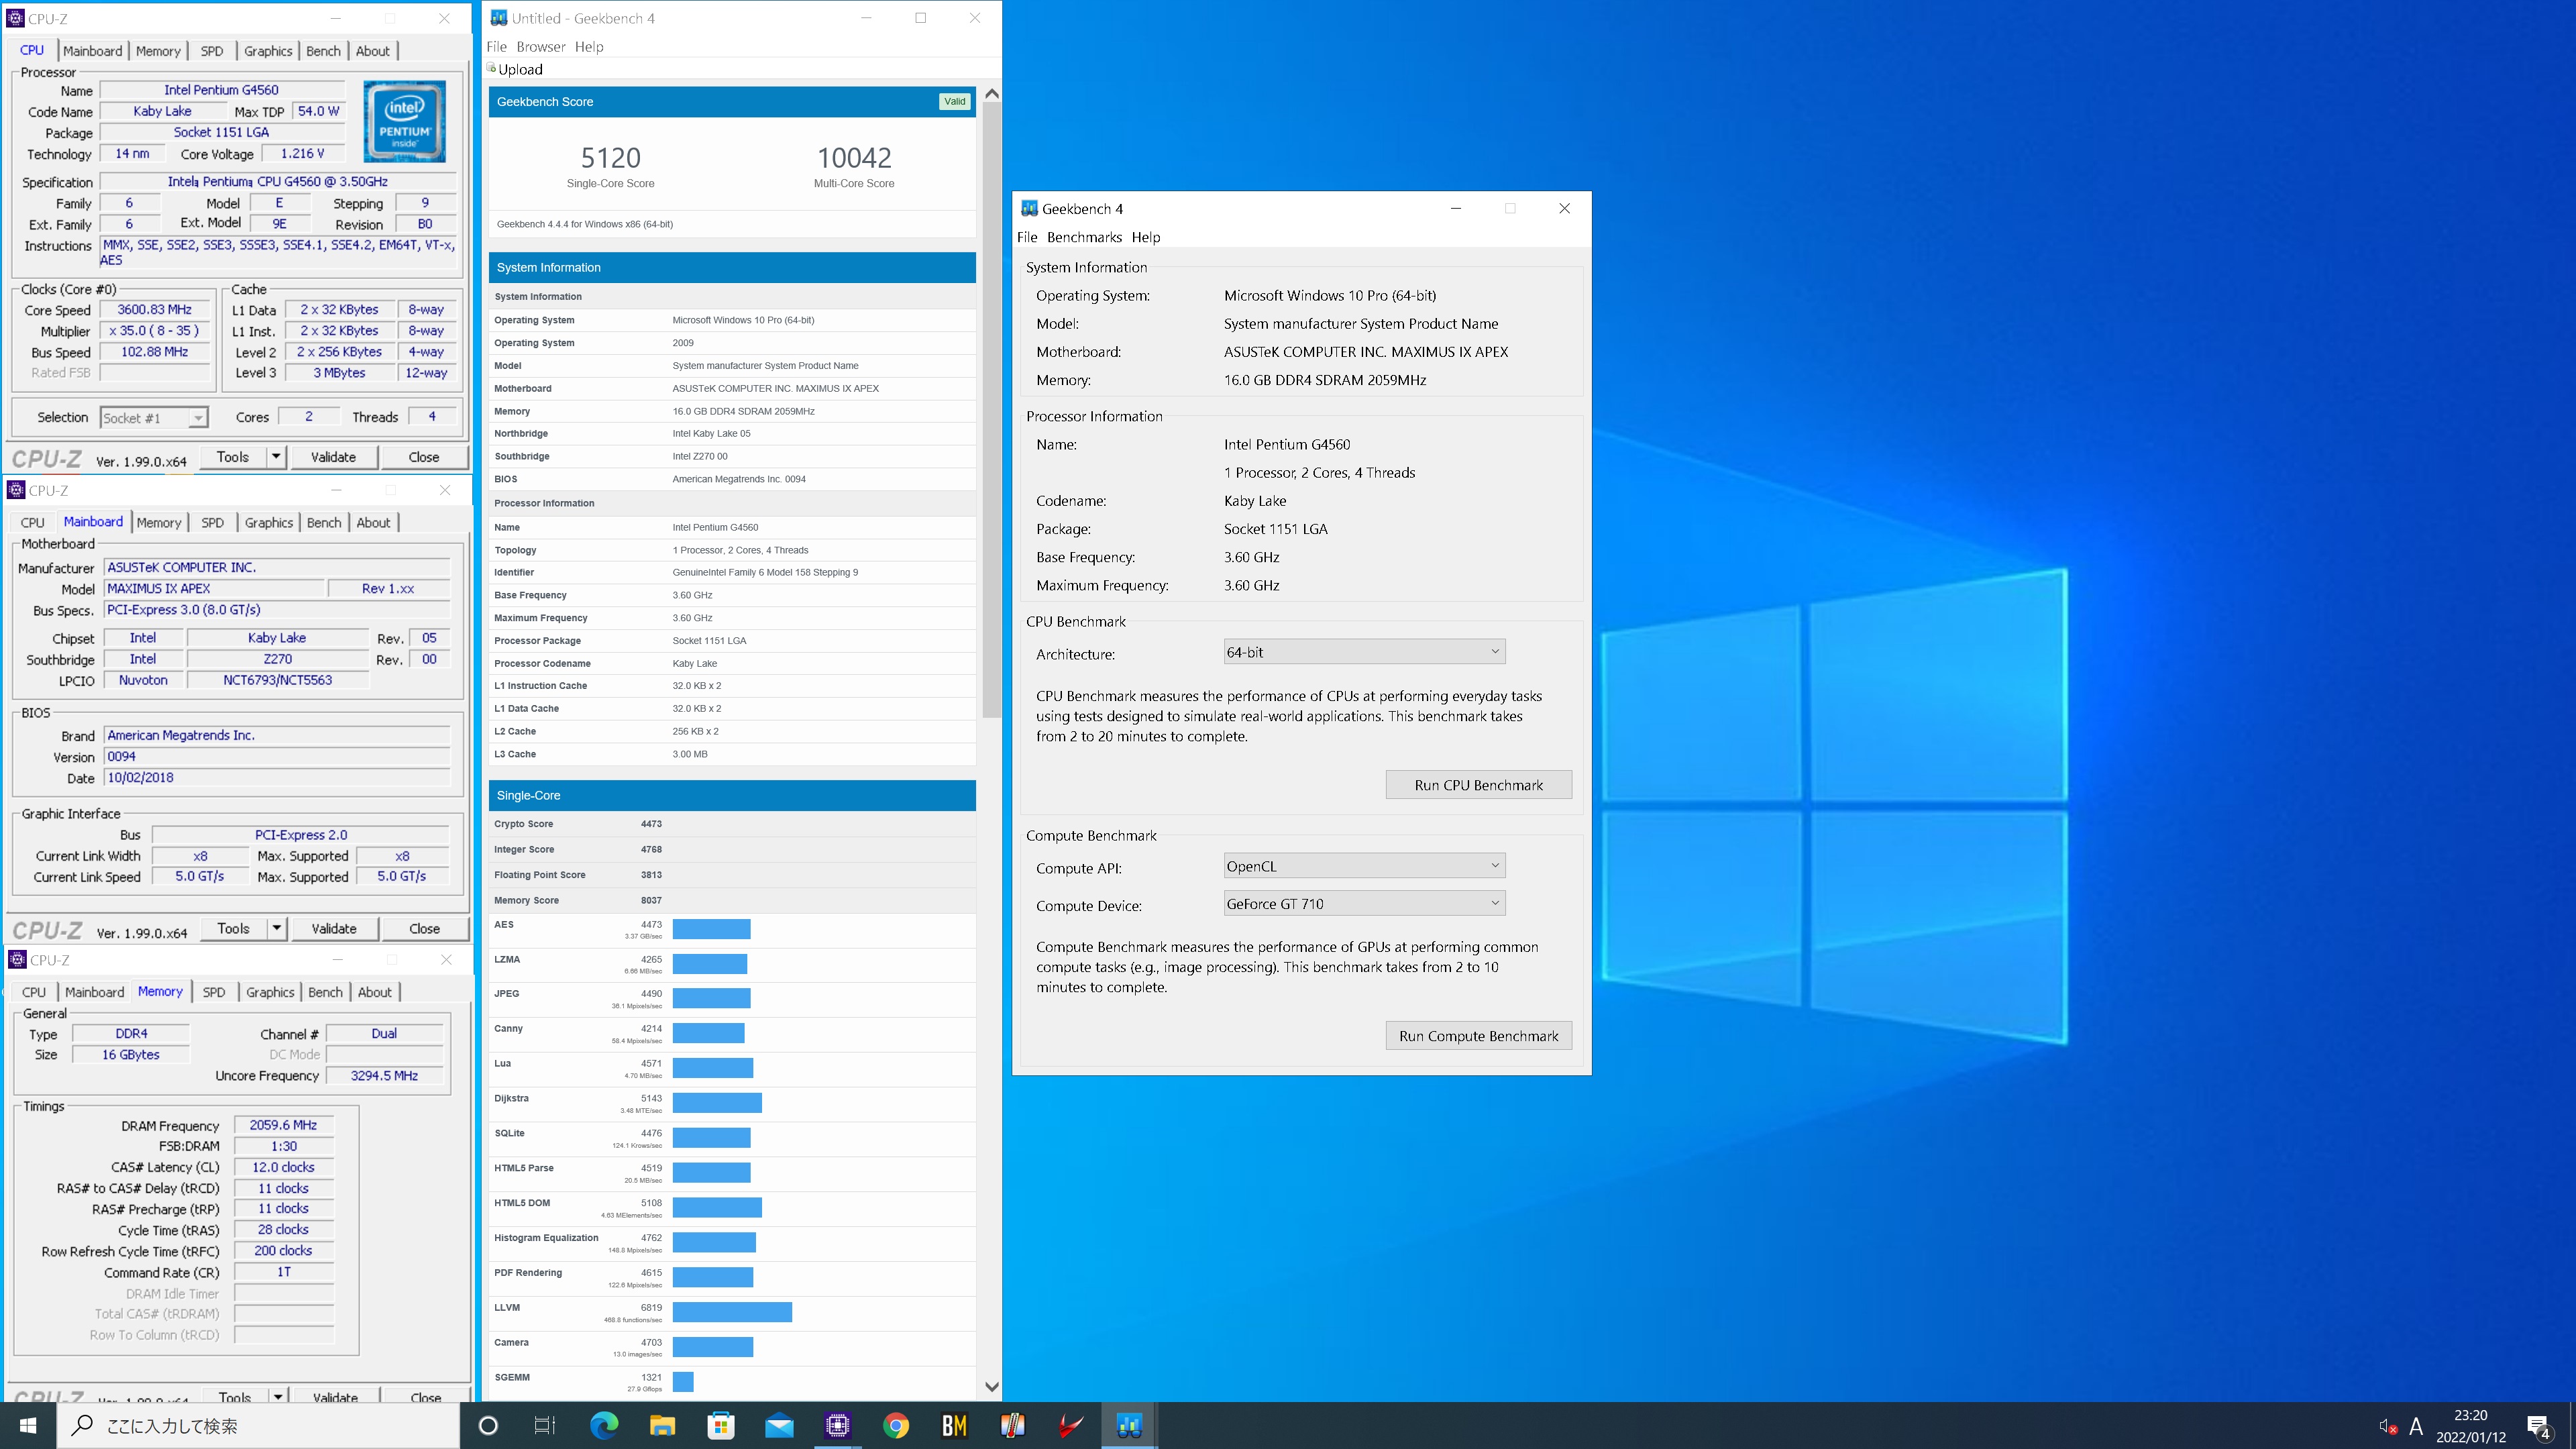Click the LLVM score bar 6819
This screenshot has height=1449, width=2576.
pos(732,1312)
